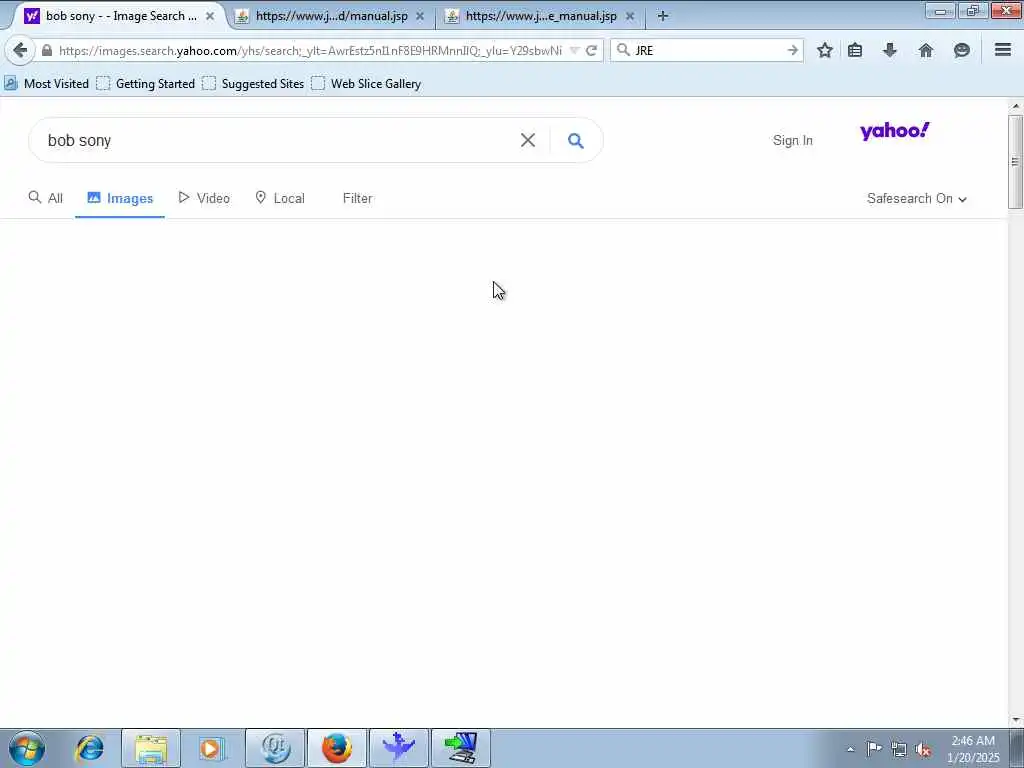Show bookmarks list icon

click(855, 50)
